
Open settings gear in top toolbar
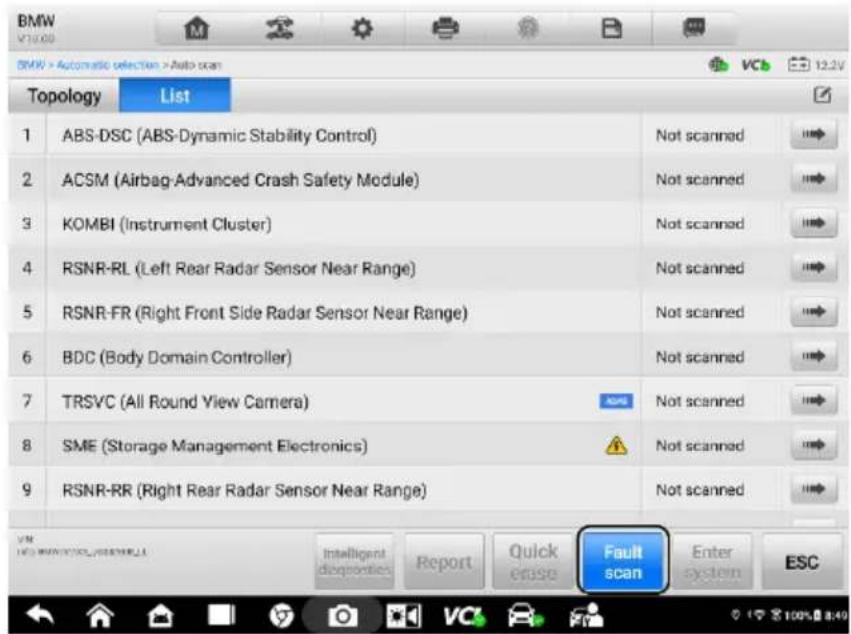(362, 28)
